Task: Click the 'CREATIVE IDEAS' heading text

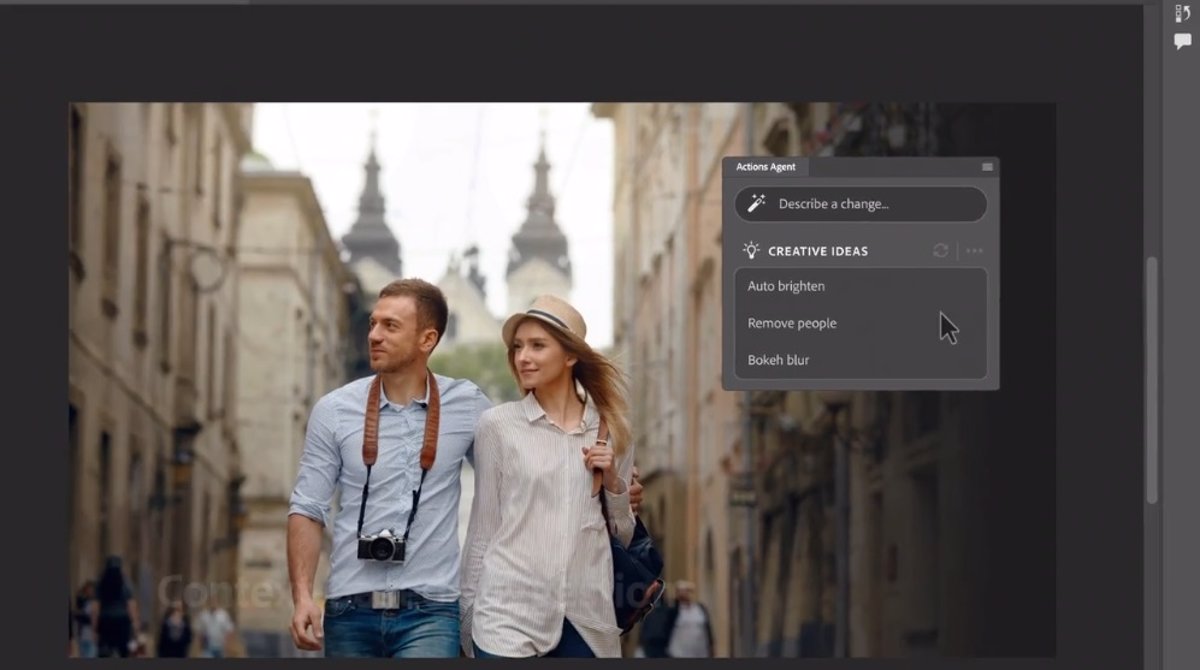Action: point(818,251)
